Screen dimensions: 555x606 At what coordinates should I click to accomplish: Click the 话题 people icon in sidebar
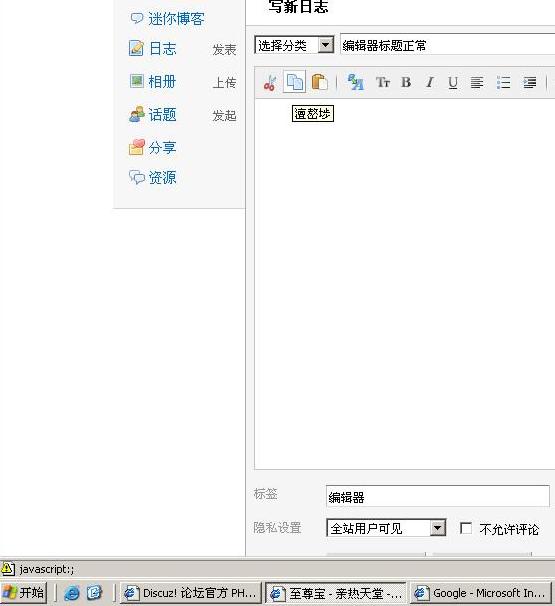click(136, 114)
